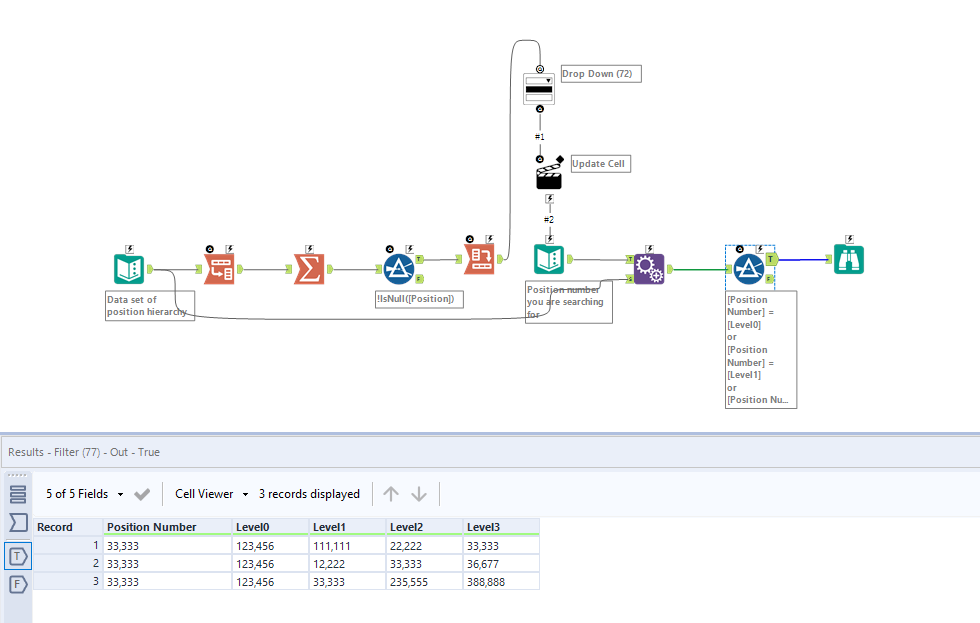The height and width of the screenshot is (623, 980).
Task: Select the position hierarchy Text Input tool
Action: click(129, 269)
